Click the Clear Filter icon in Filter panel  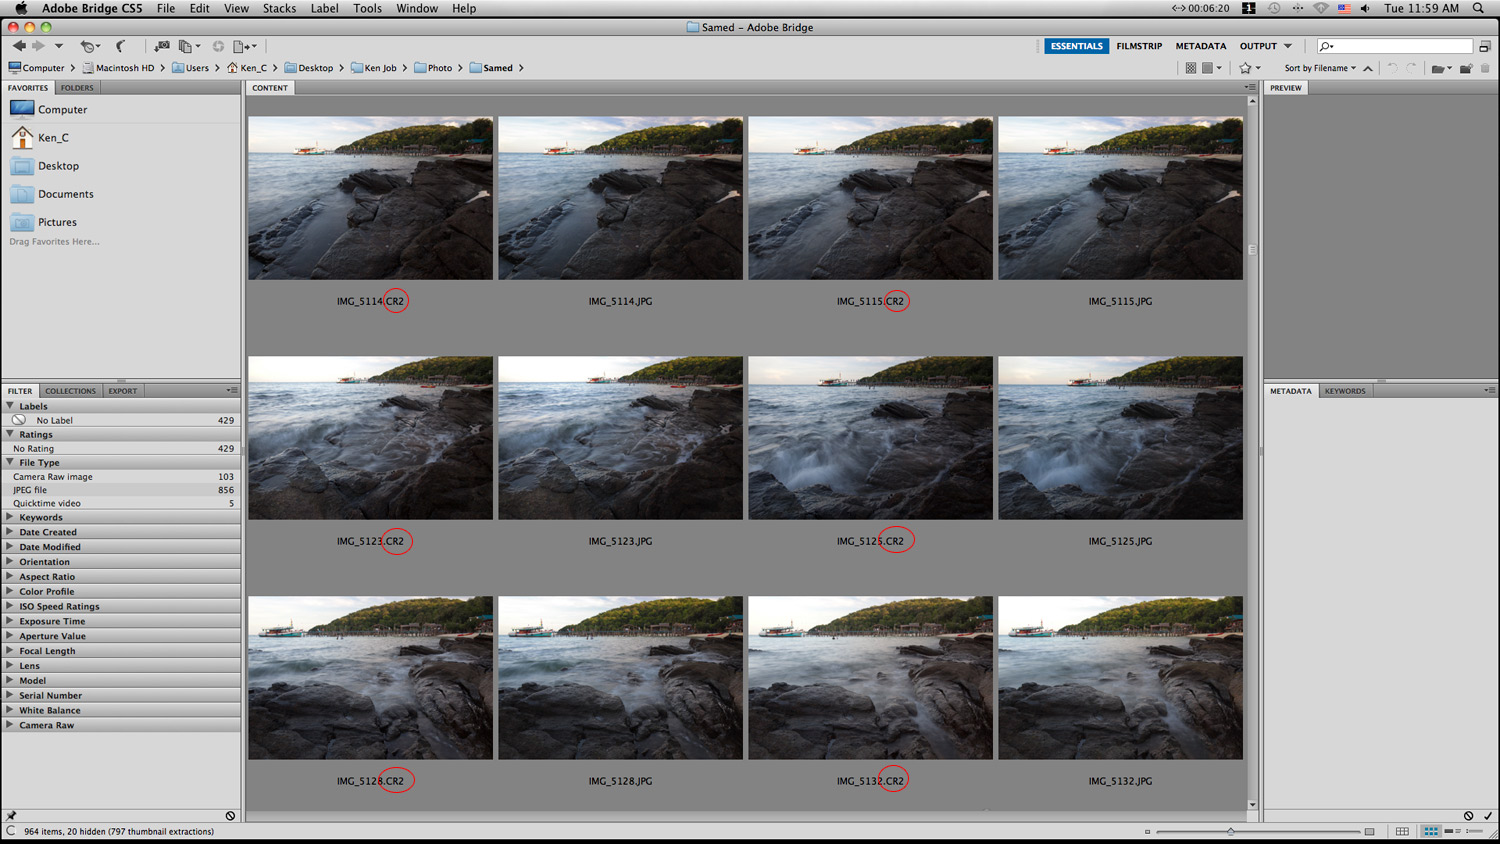point(230,816)
